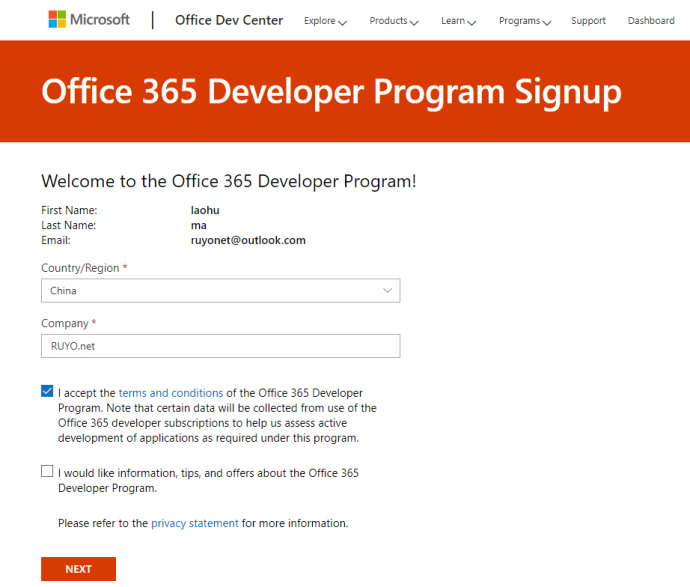The height and width of the screenshot is (587, 690).
Task: Expand the Explore menu
Action: point(325,21)
